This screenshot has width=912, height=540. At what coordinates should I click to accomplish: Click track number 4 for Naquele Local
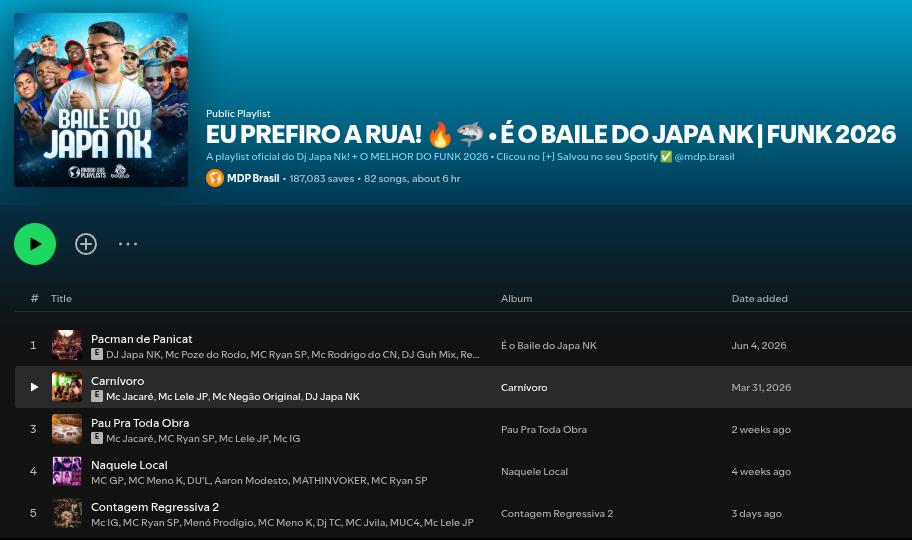coord(33,471)
